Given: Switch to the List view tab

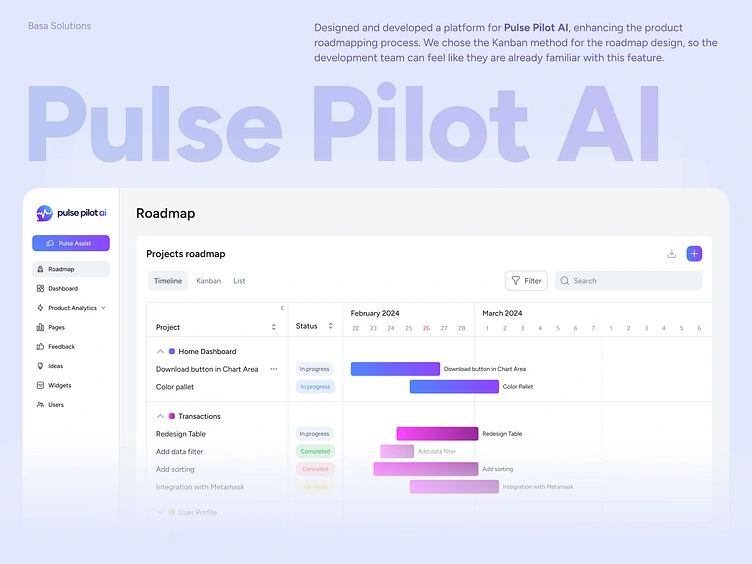Looking at the screenshot, I should (239, 281).
